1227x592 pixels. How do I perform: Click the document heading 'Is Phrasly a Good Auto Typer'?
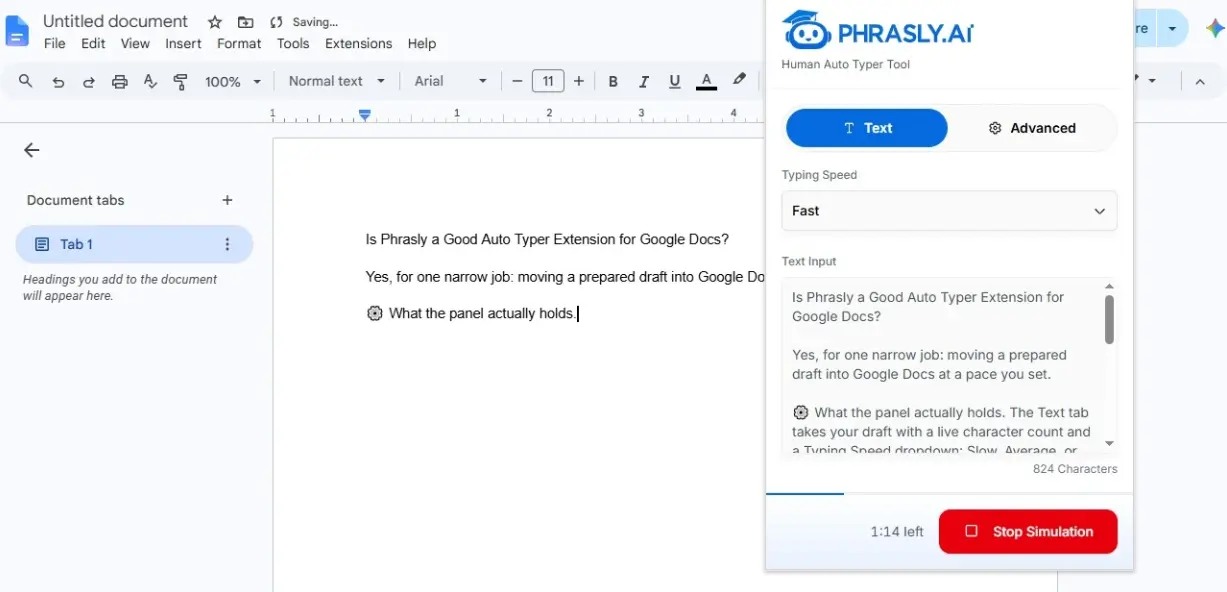point(547,239)
